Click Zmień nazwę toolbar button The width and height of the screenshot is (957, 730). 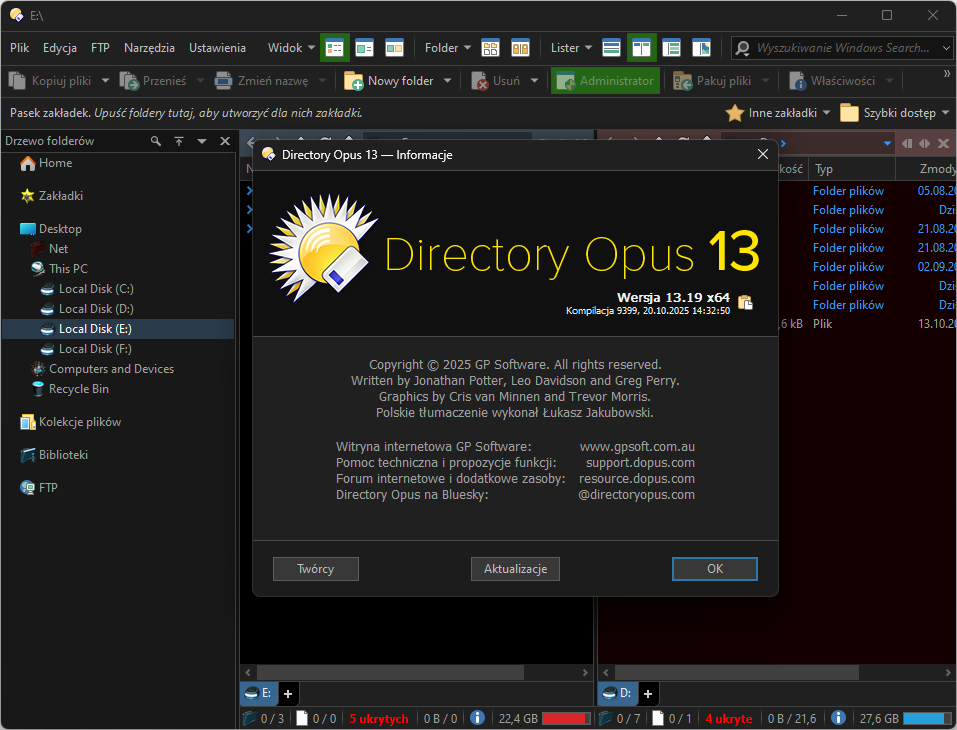[x=262, y=81]
